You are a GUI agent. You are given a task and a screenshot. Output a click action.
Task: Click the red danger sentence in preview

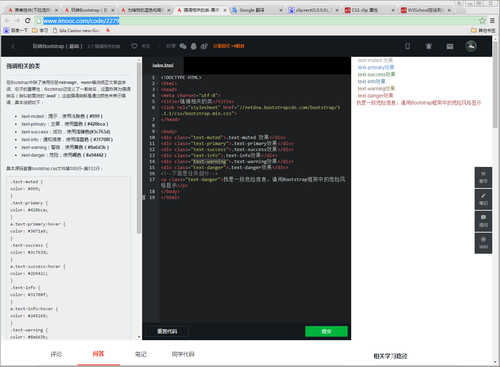click(419, 103)
